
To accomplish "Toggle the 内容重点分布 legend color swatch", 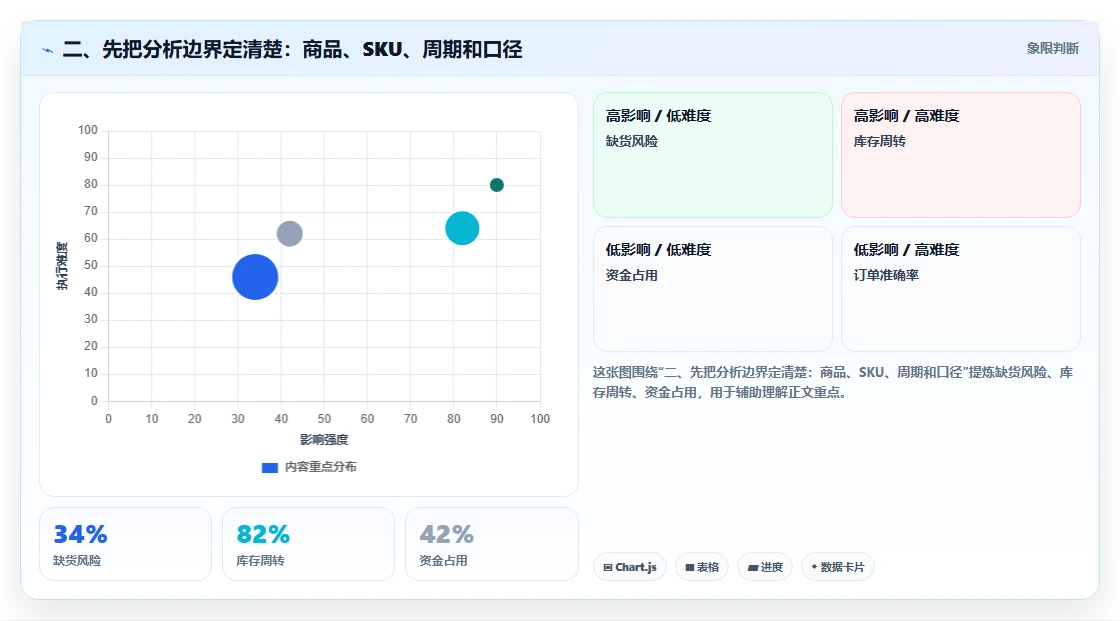I will click(269, 467).
